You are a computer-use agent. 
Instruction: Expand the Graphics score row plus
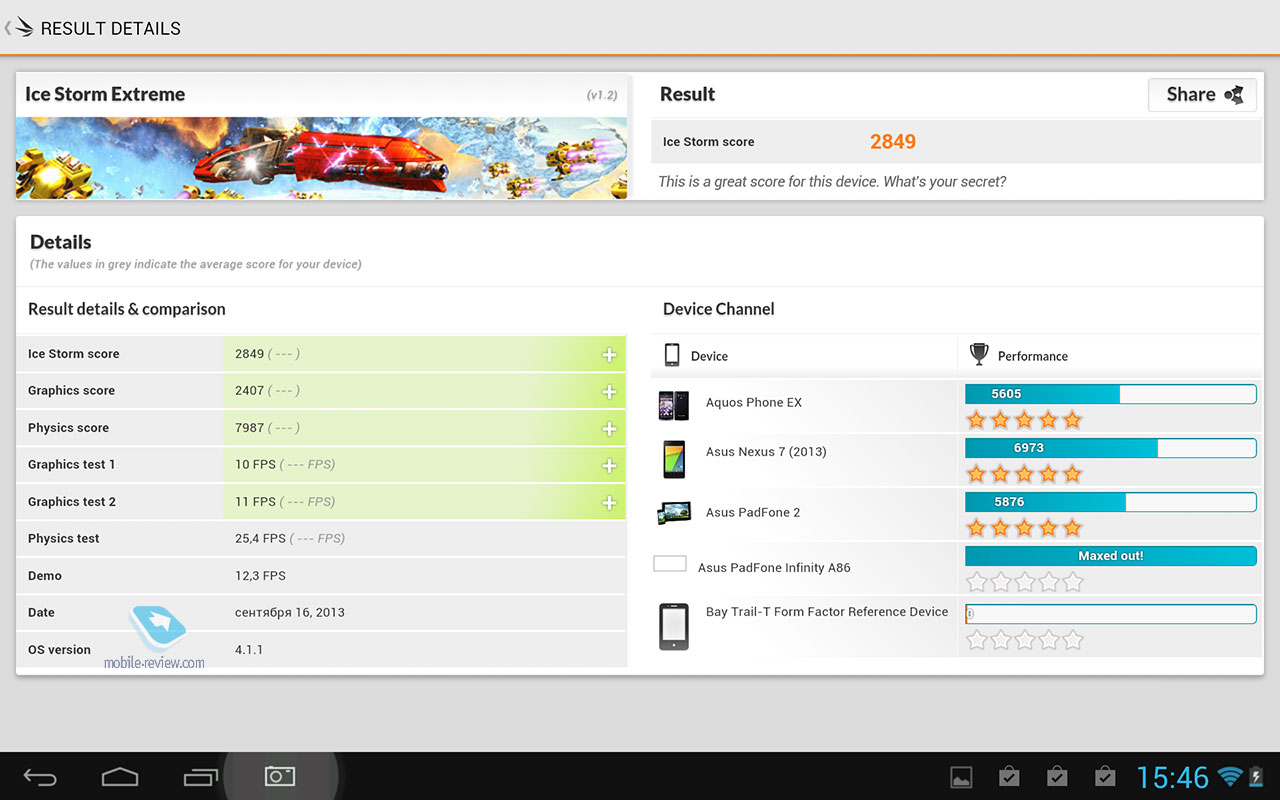coord(609,392)
